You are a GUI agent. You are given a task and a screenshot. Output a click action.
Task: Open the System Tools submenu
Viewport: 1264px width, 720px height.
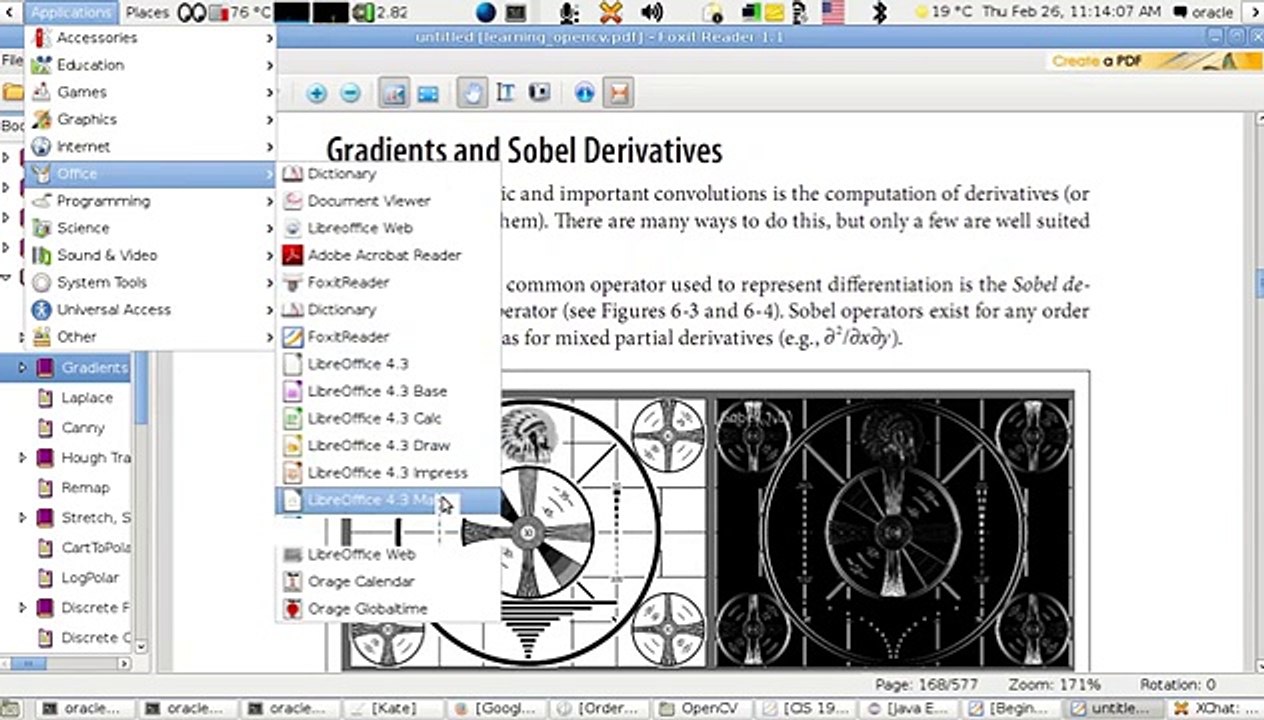[151, 283]
